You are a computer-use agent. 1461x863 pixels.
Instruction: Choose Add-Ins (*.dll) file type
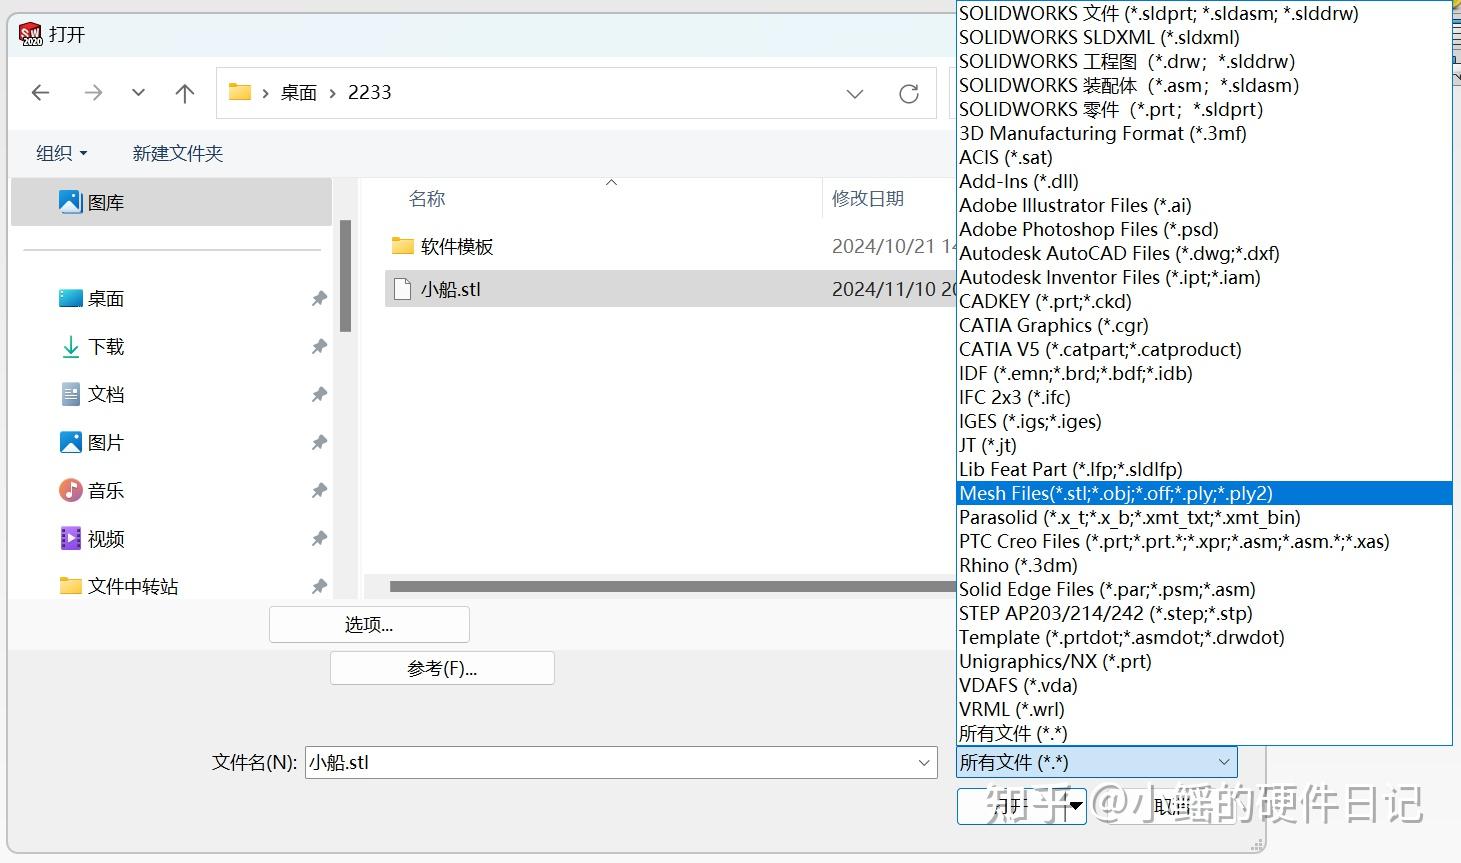click(x=1204, y=181)
